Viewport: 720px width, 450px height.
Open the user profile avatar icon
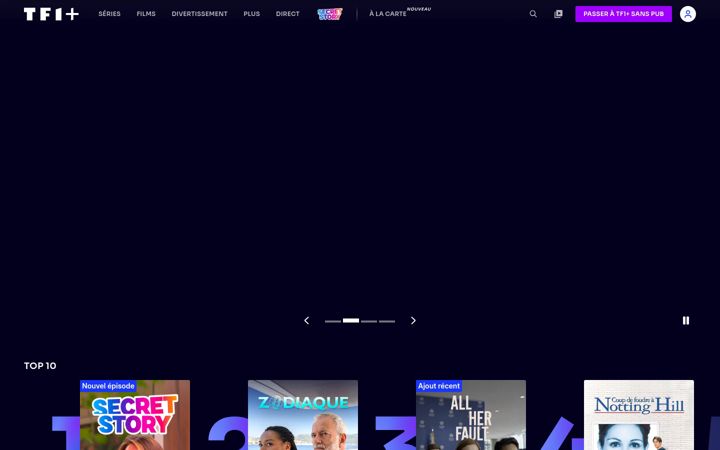pos(688,14)
